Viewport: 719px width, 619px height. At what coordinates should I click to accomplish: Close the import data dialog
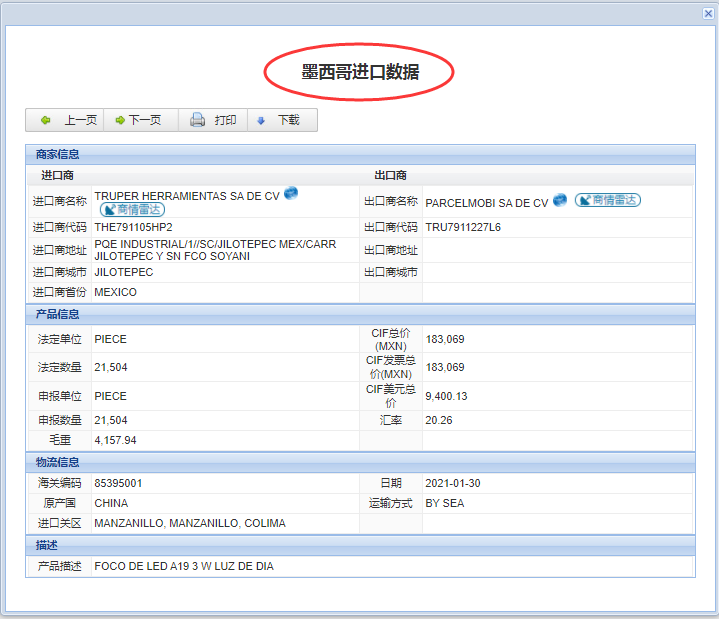(708, 12)
